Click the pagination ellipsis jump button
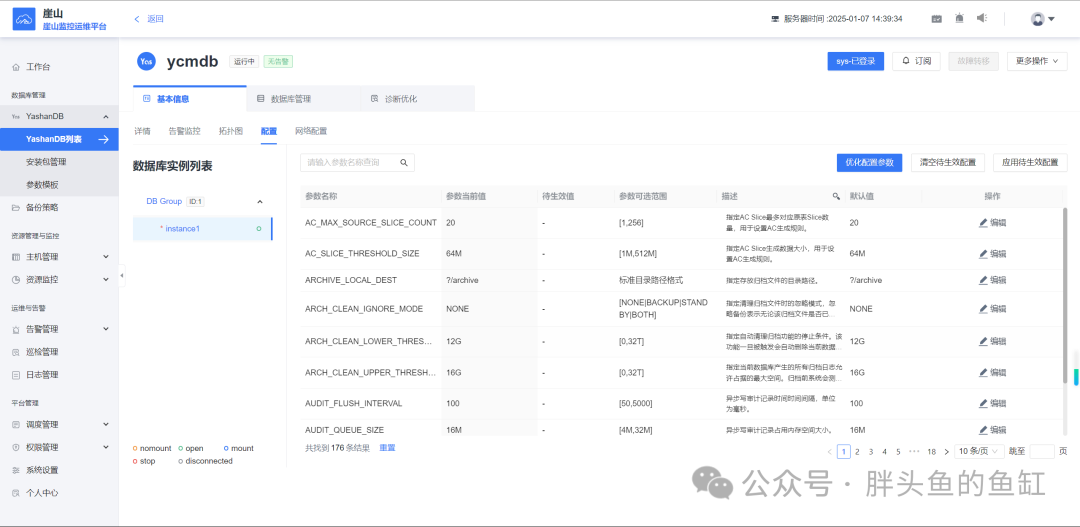The image size is (1080, 527). point(914,452)
